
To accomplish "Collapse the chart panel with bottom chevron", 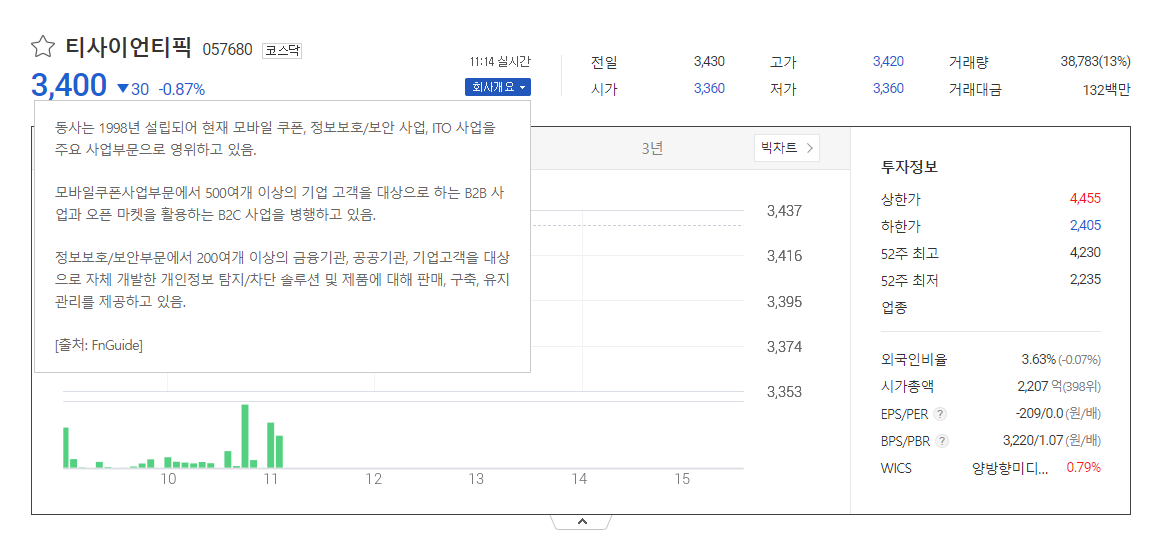I will tap(582, 522).
